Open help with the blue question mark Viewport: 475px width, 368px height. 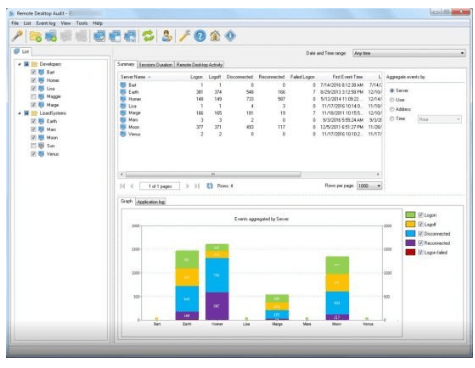point(200,36)
